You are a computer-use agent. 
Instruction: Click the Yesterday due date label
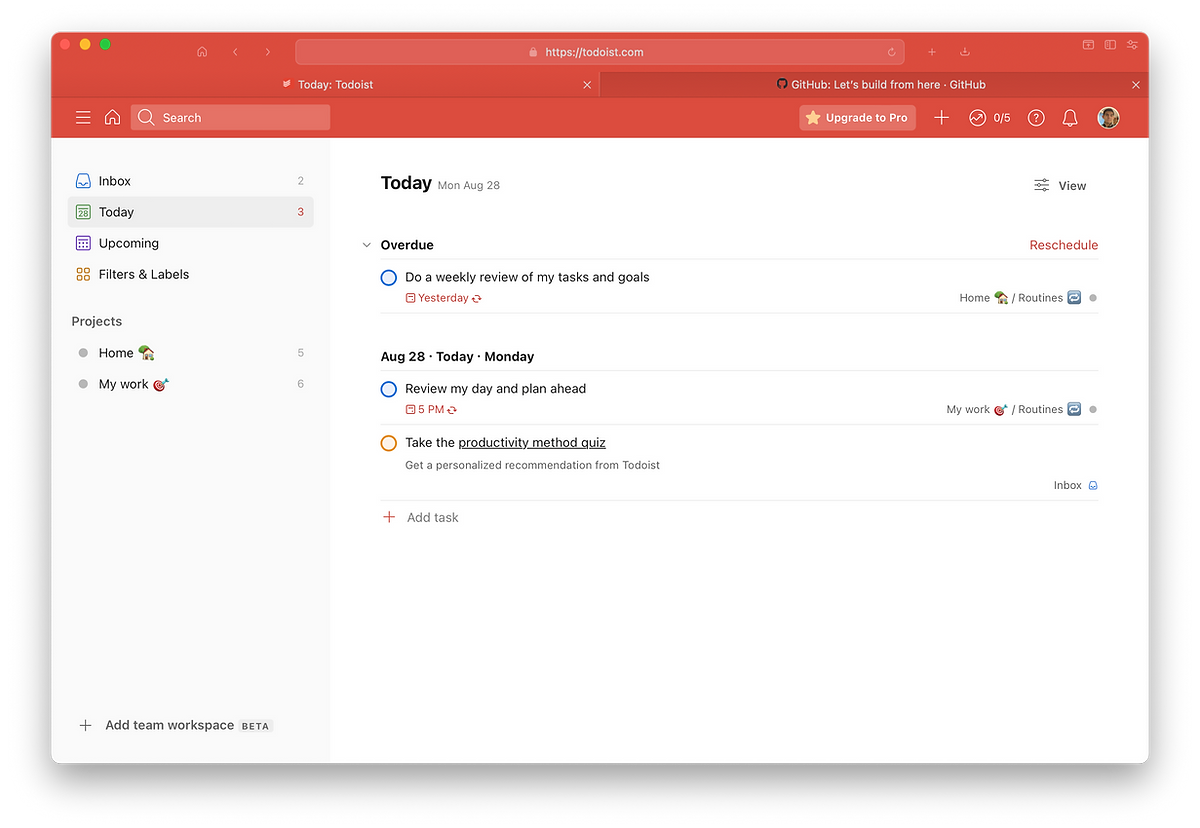pyautogui.click(x=443, y=298)
